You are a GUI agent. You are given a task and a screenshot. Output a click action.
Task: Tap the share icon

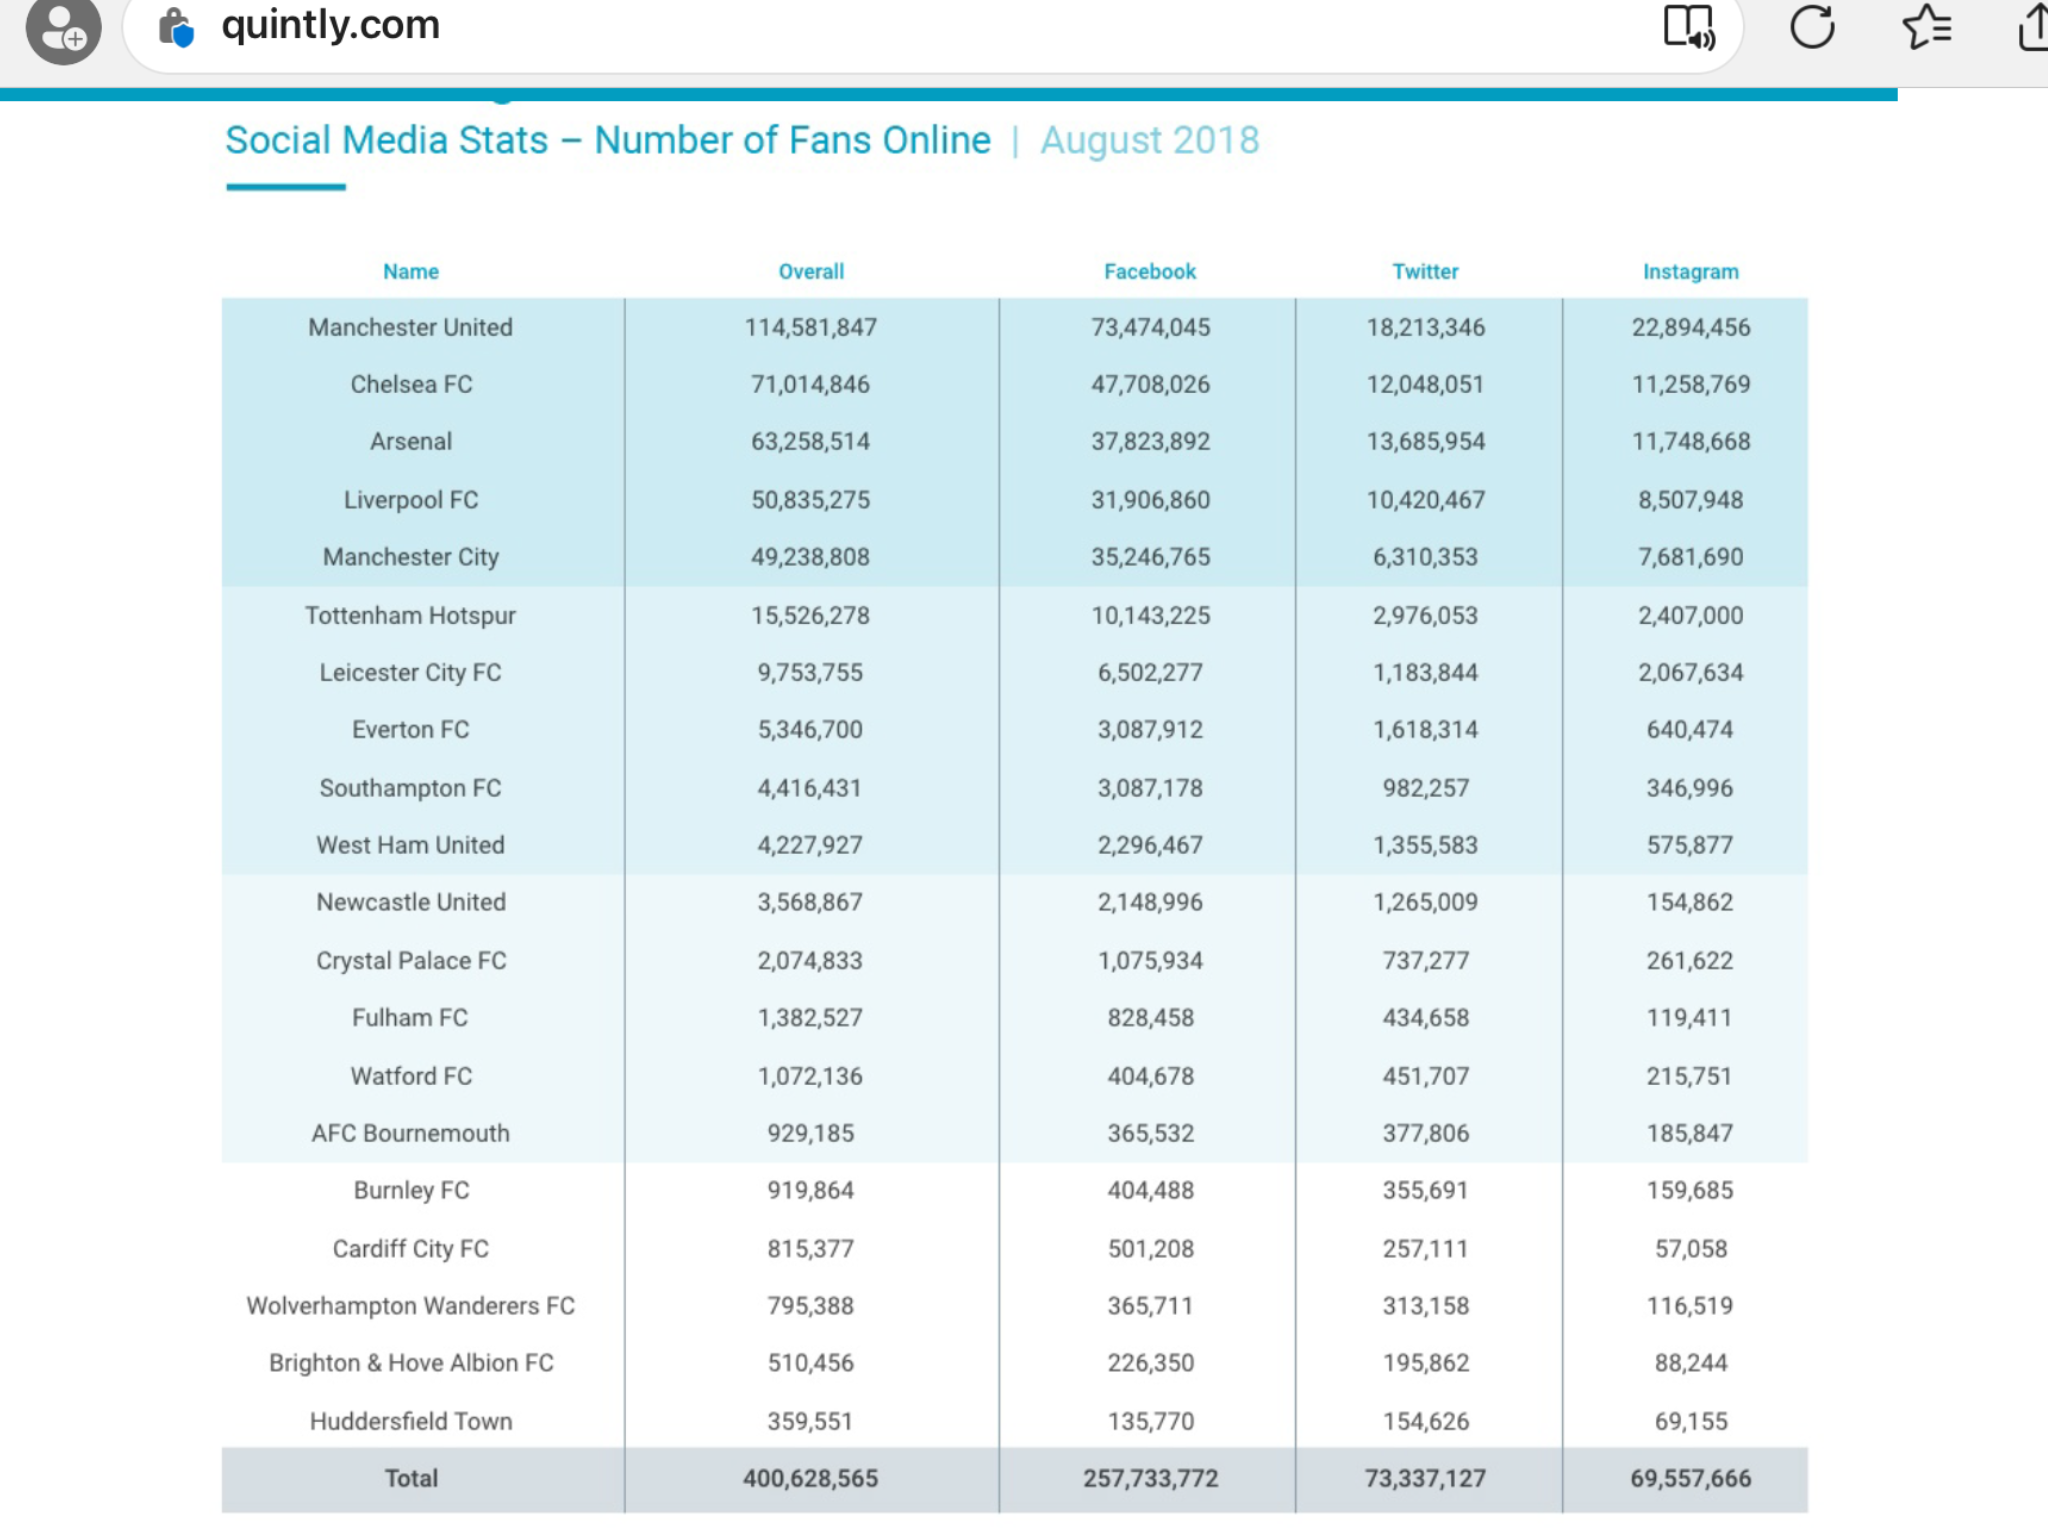pyautogui.click(x=2032, y=26)
